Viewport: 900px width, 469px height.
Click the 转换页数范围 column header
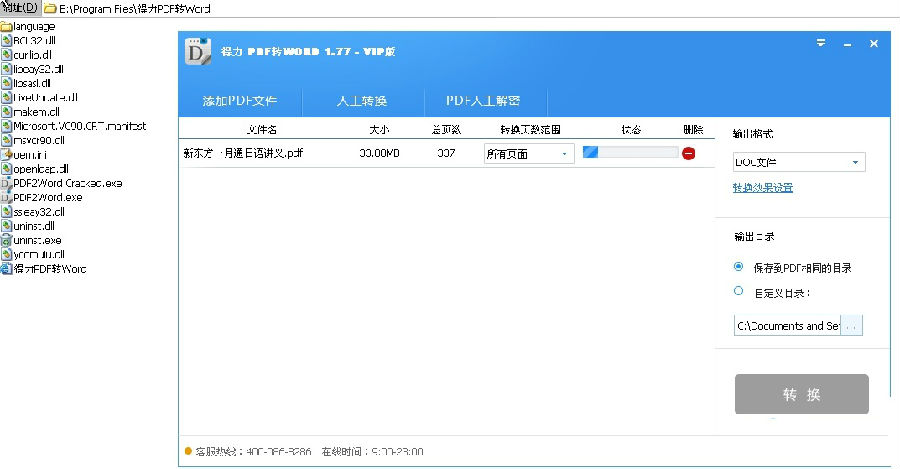(x=530, y=130)
